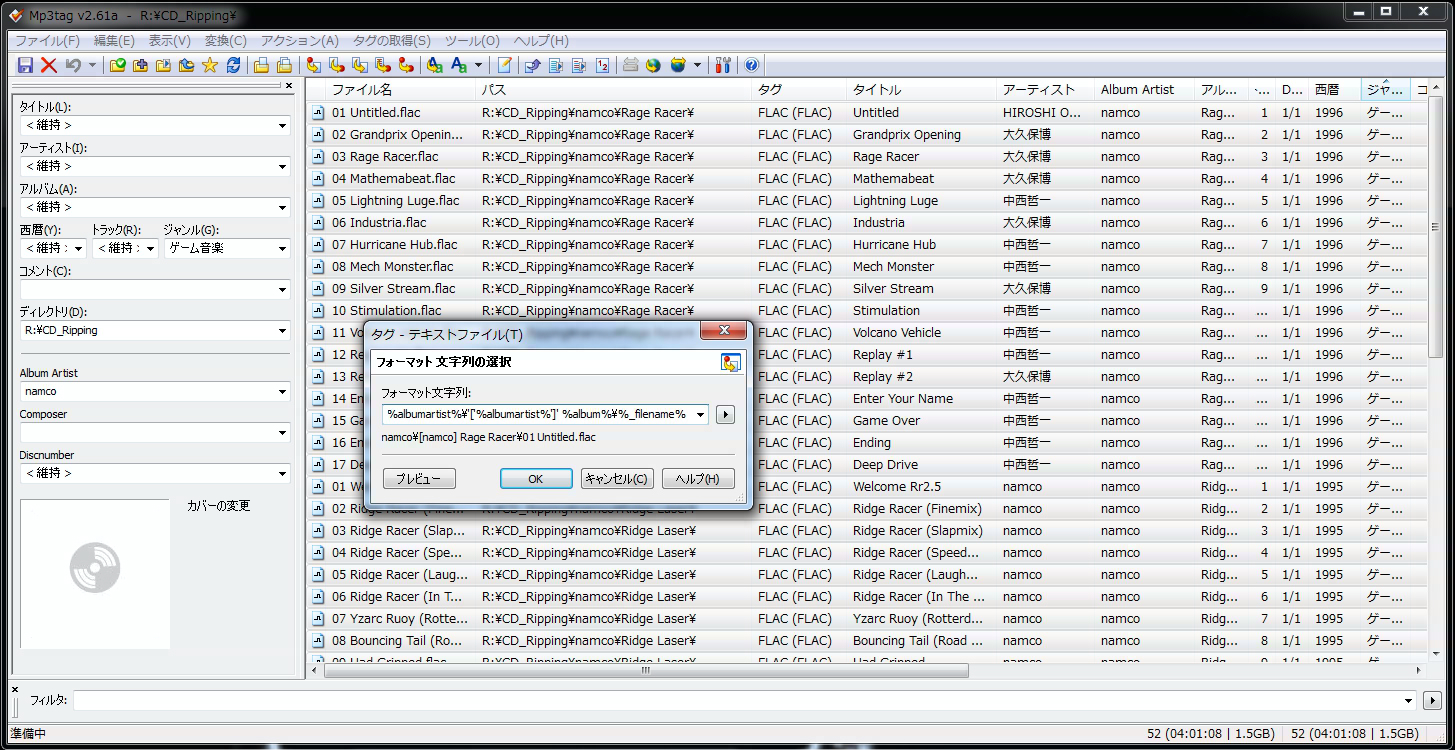Screen dimensions: 1455x750
Task: Click the placeholder arrow button beside format field
Action: (x=726, y=414)
